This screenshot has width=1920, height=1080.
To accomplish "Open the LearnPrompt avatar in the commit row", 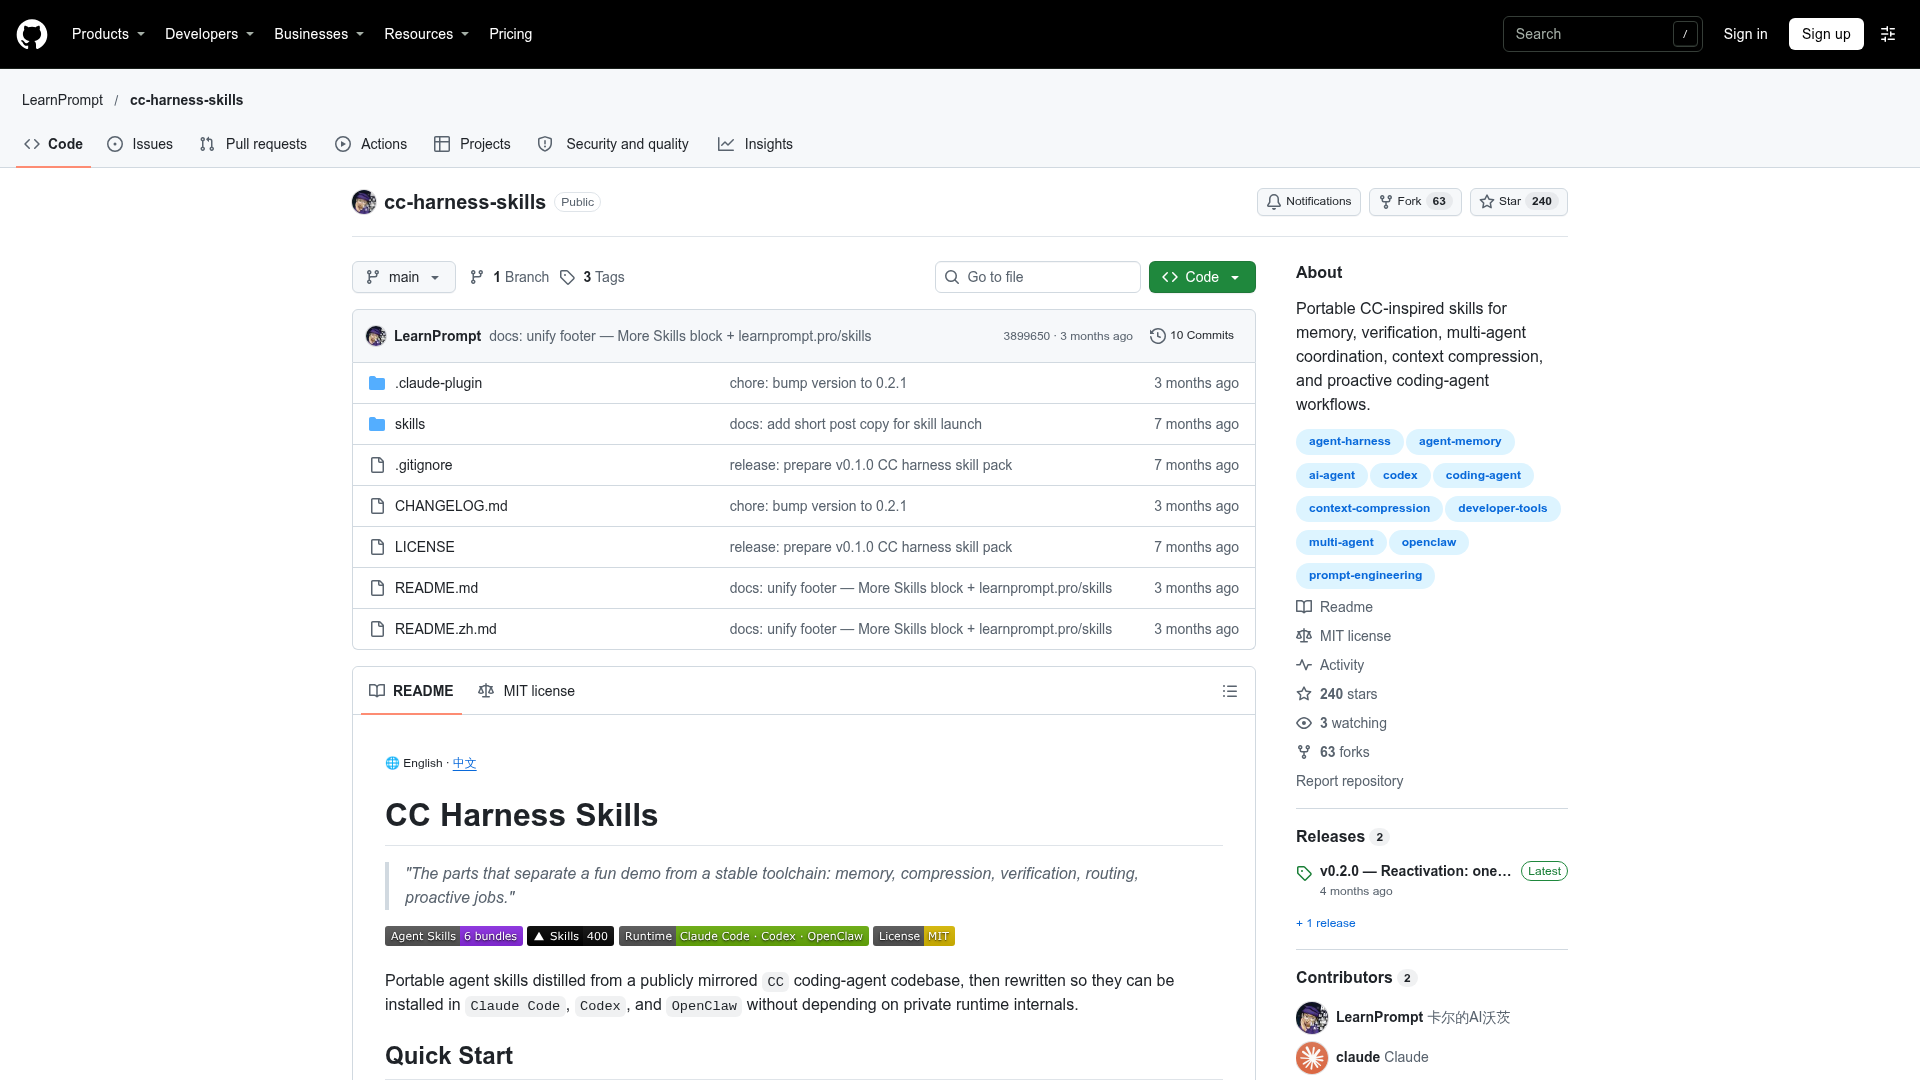I will click(x=376, y=336).
